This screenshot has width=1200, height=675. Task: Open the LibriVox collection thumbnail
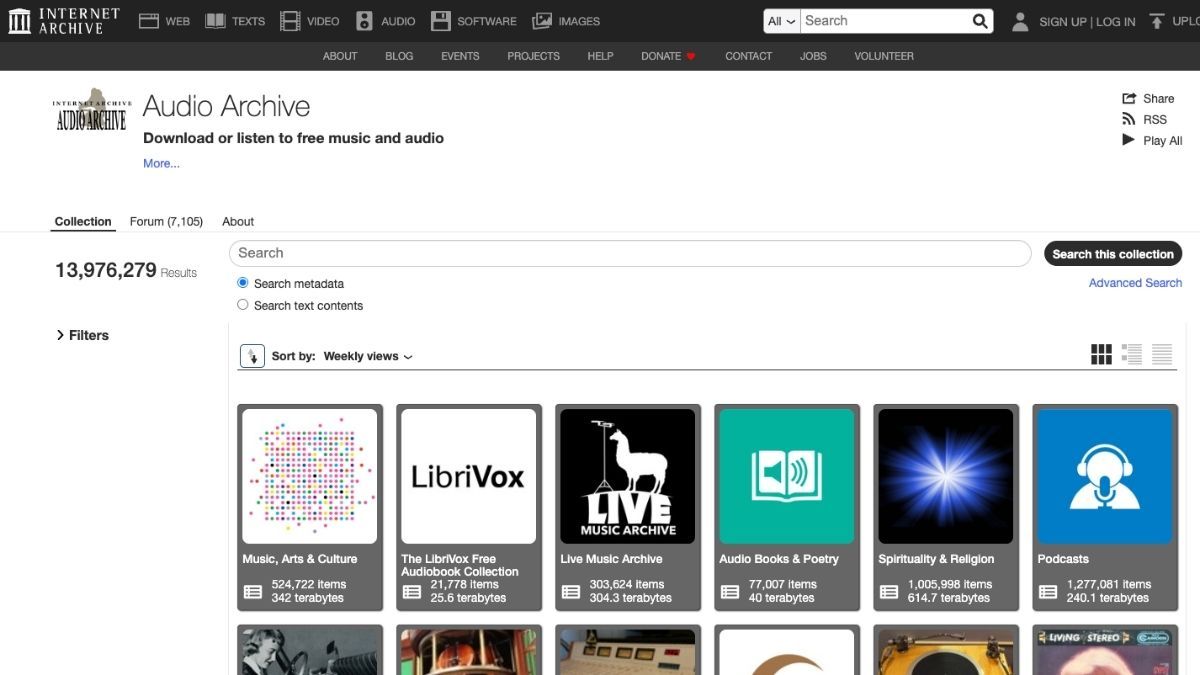click(469, 476)
